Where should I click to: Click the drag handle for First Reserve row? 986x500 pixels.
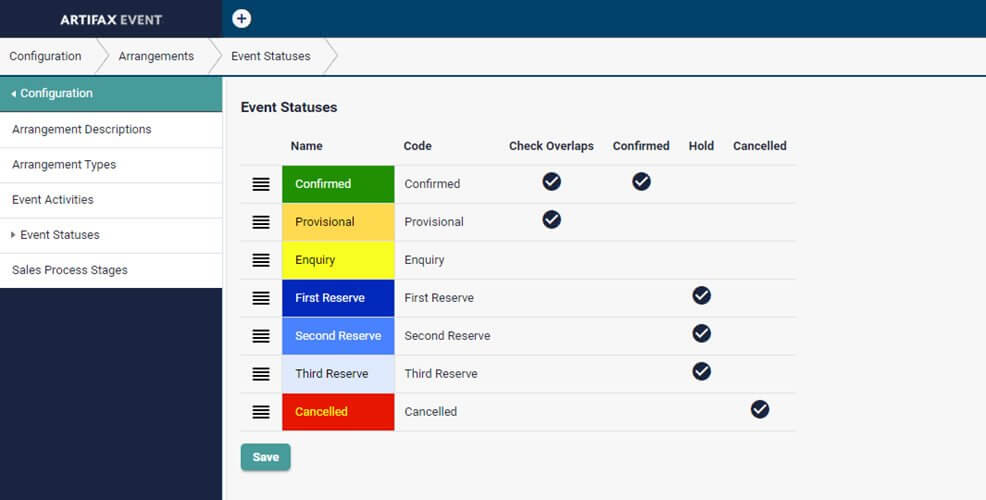261,298
